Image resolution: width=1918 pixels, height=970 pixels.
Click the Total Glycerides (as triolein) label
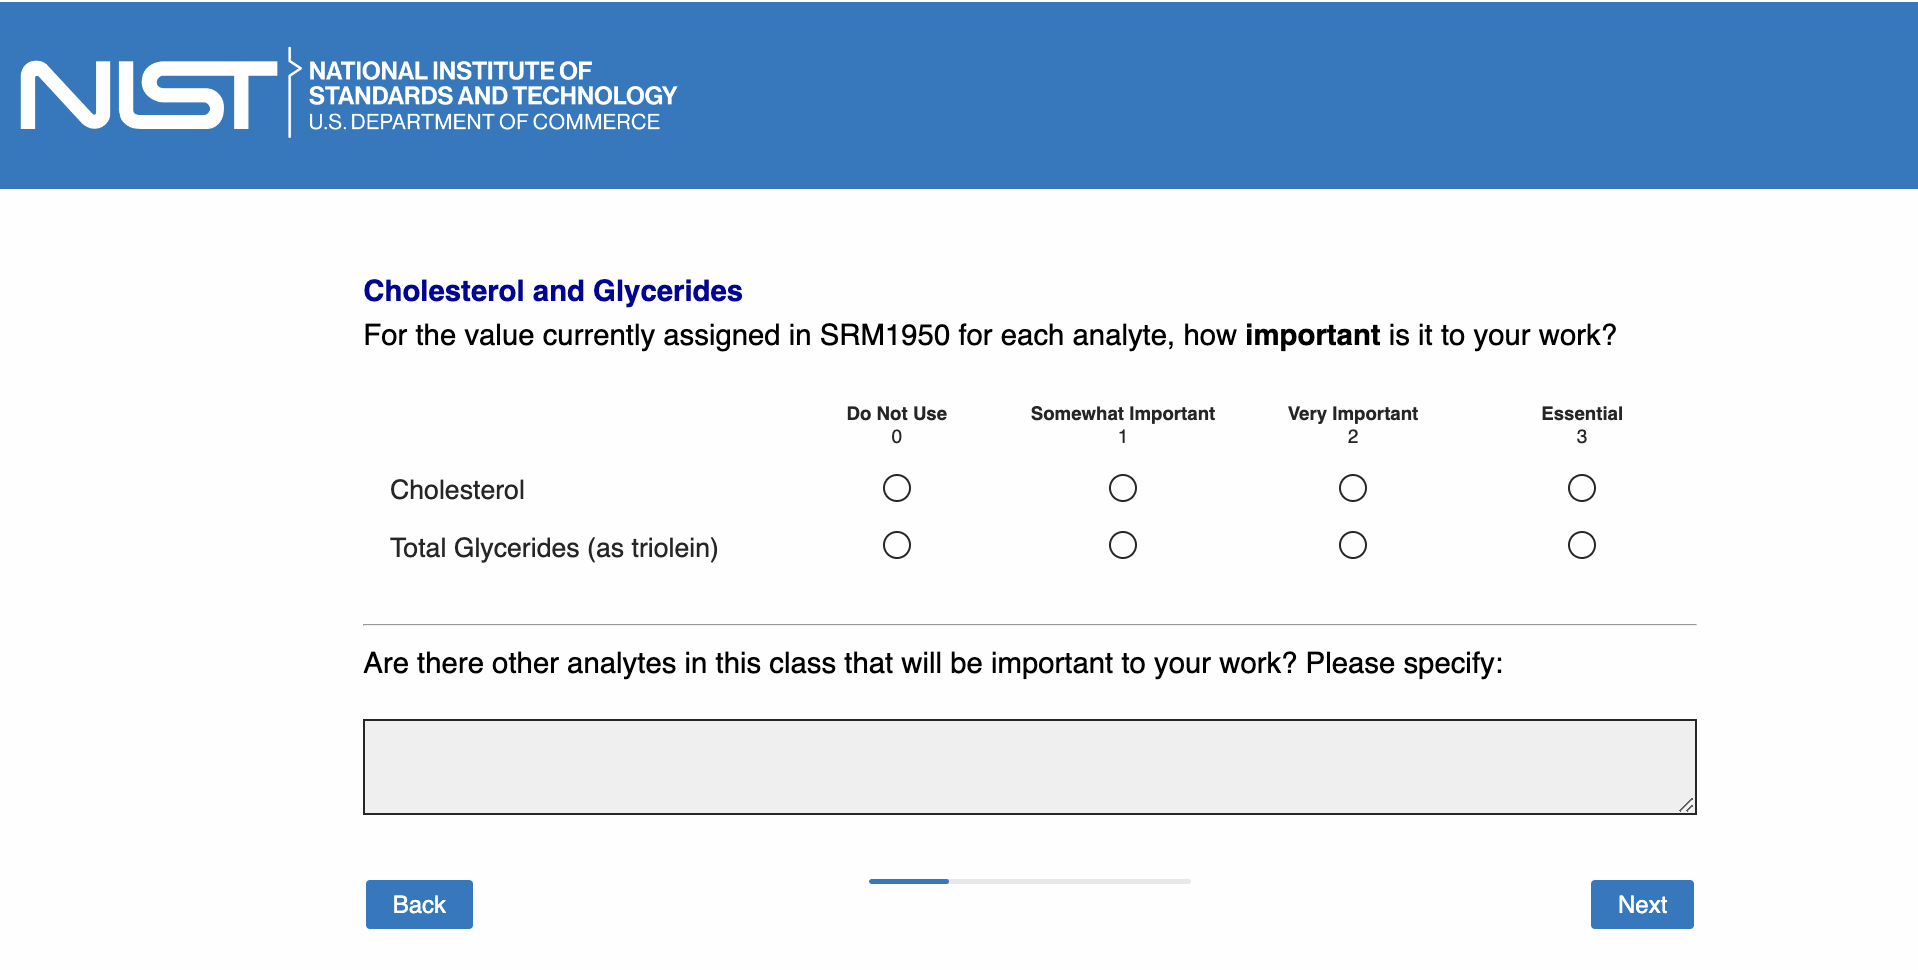click(x=554, y=548)
